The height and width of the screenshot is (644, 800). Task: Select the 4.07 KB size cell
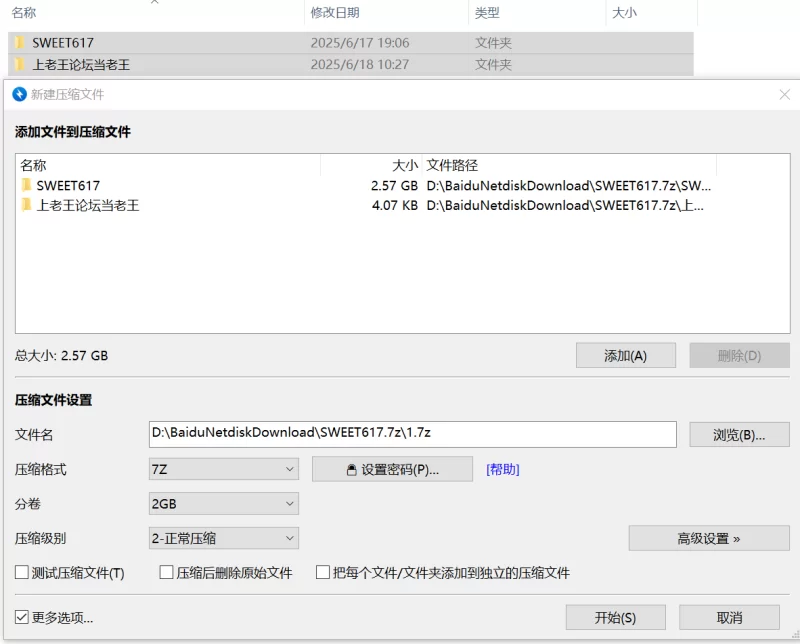(x=395, y=205)
